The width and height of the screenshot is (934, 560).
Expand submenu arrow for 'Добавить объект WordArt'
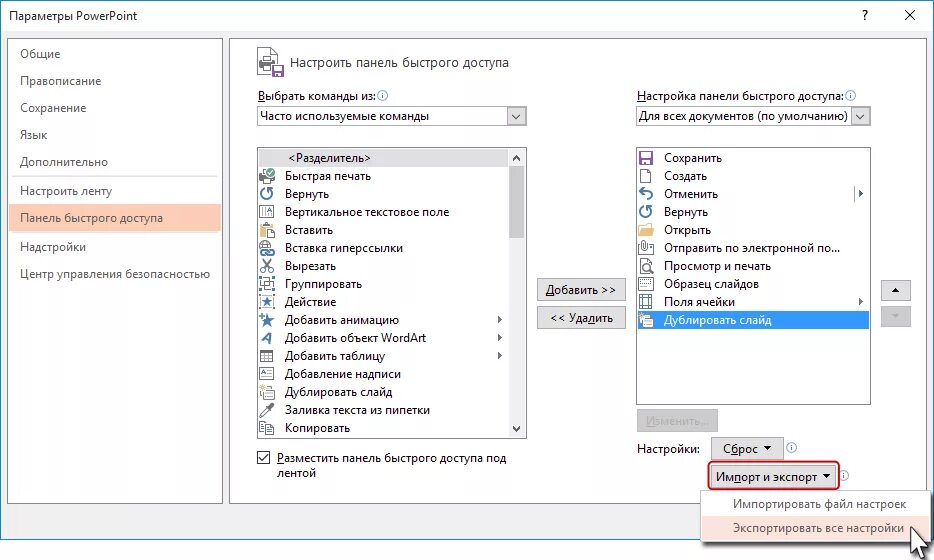(500, 338)
